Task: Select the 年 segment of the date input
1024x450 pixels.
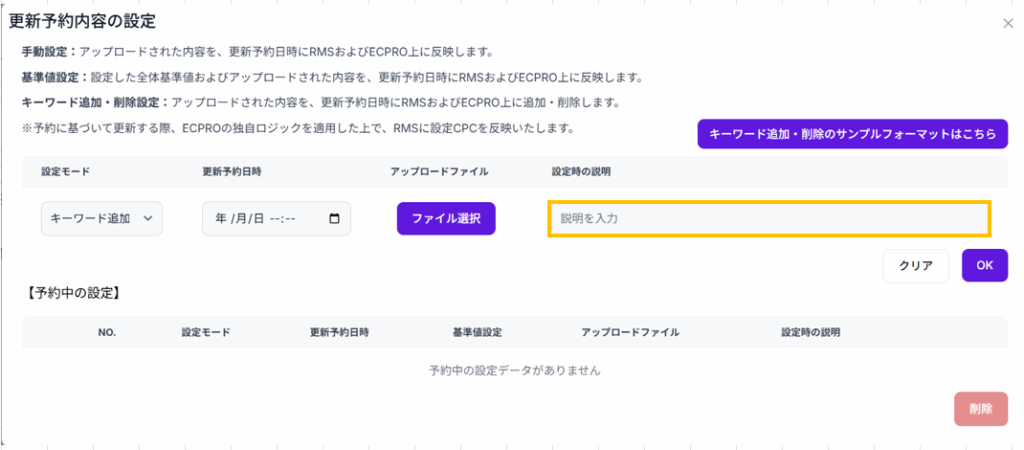Action: [x=219, y=218]
